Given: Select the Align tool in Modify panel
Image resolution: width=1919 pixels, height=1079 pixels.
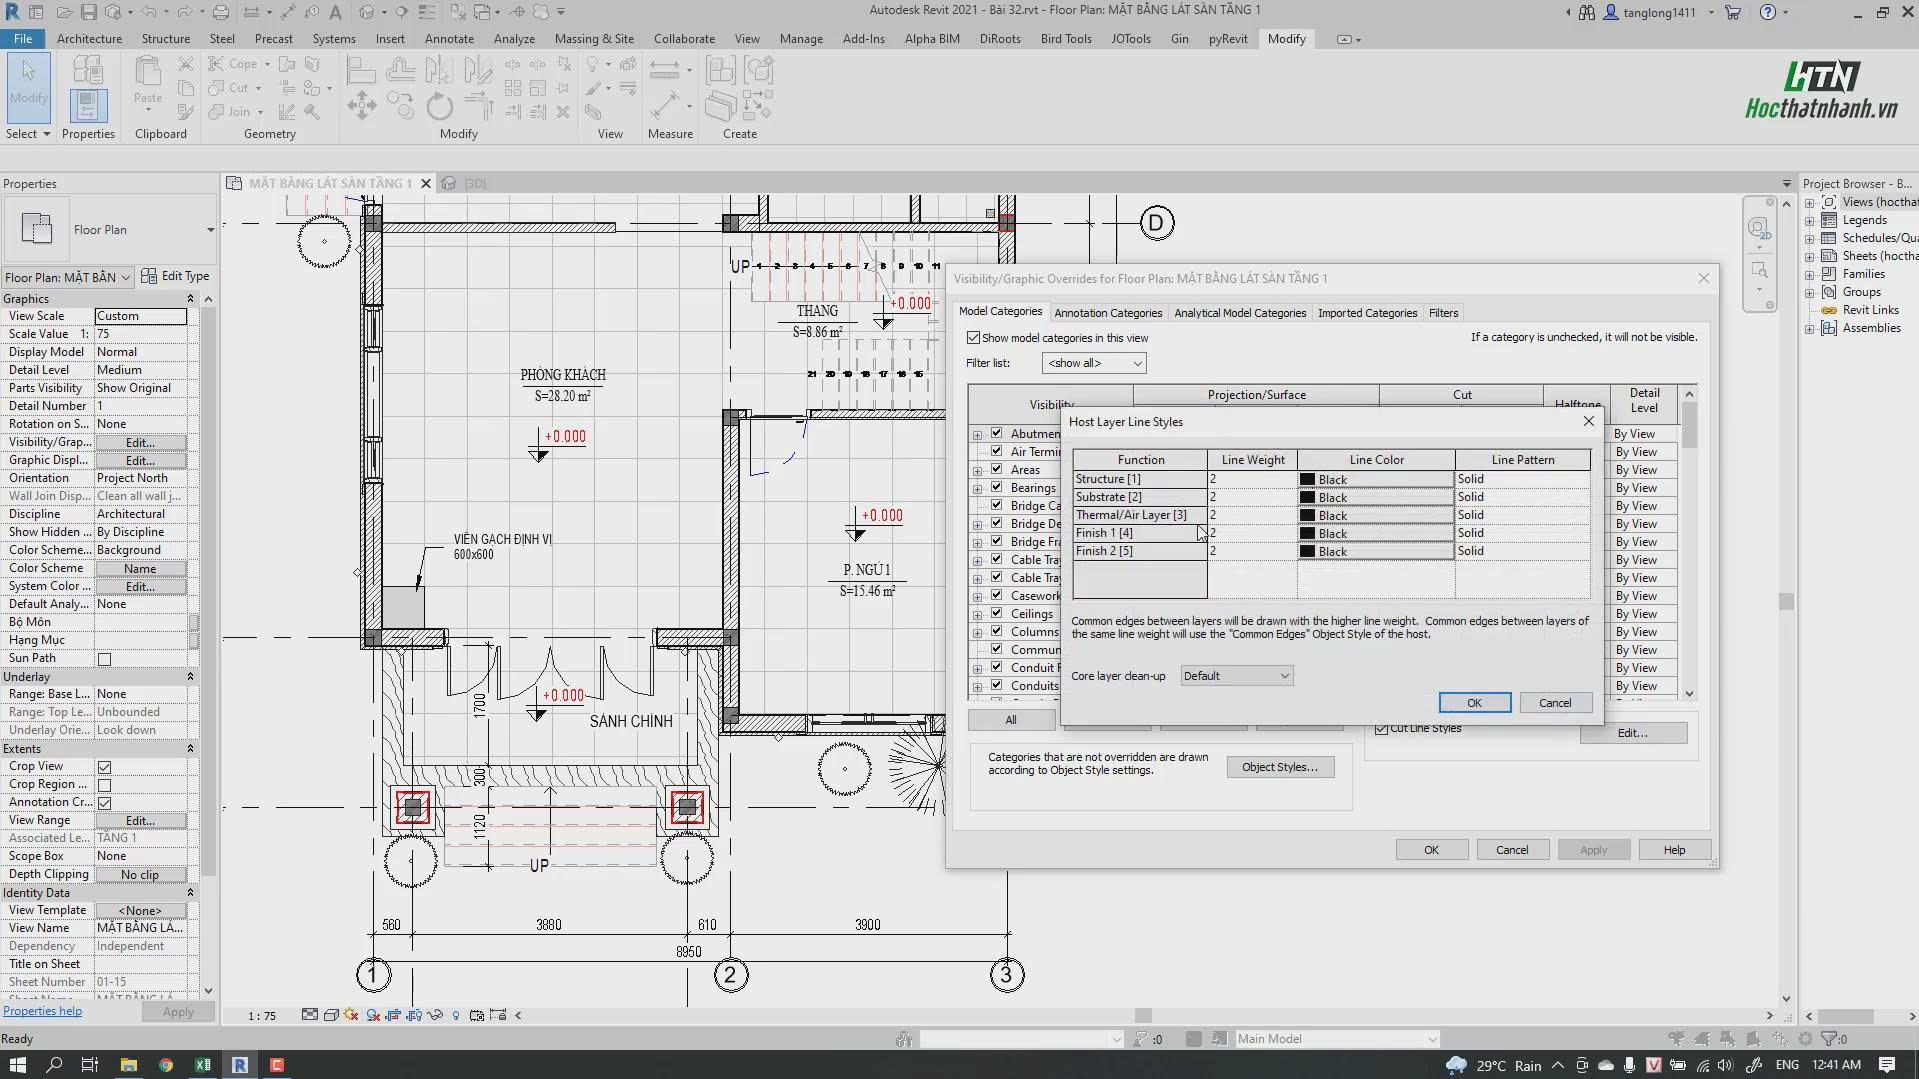Looking at the screenshot, I should pos(361,70).
